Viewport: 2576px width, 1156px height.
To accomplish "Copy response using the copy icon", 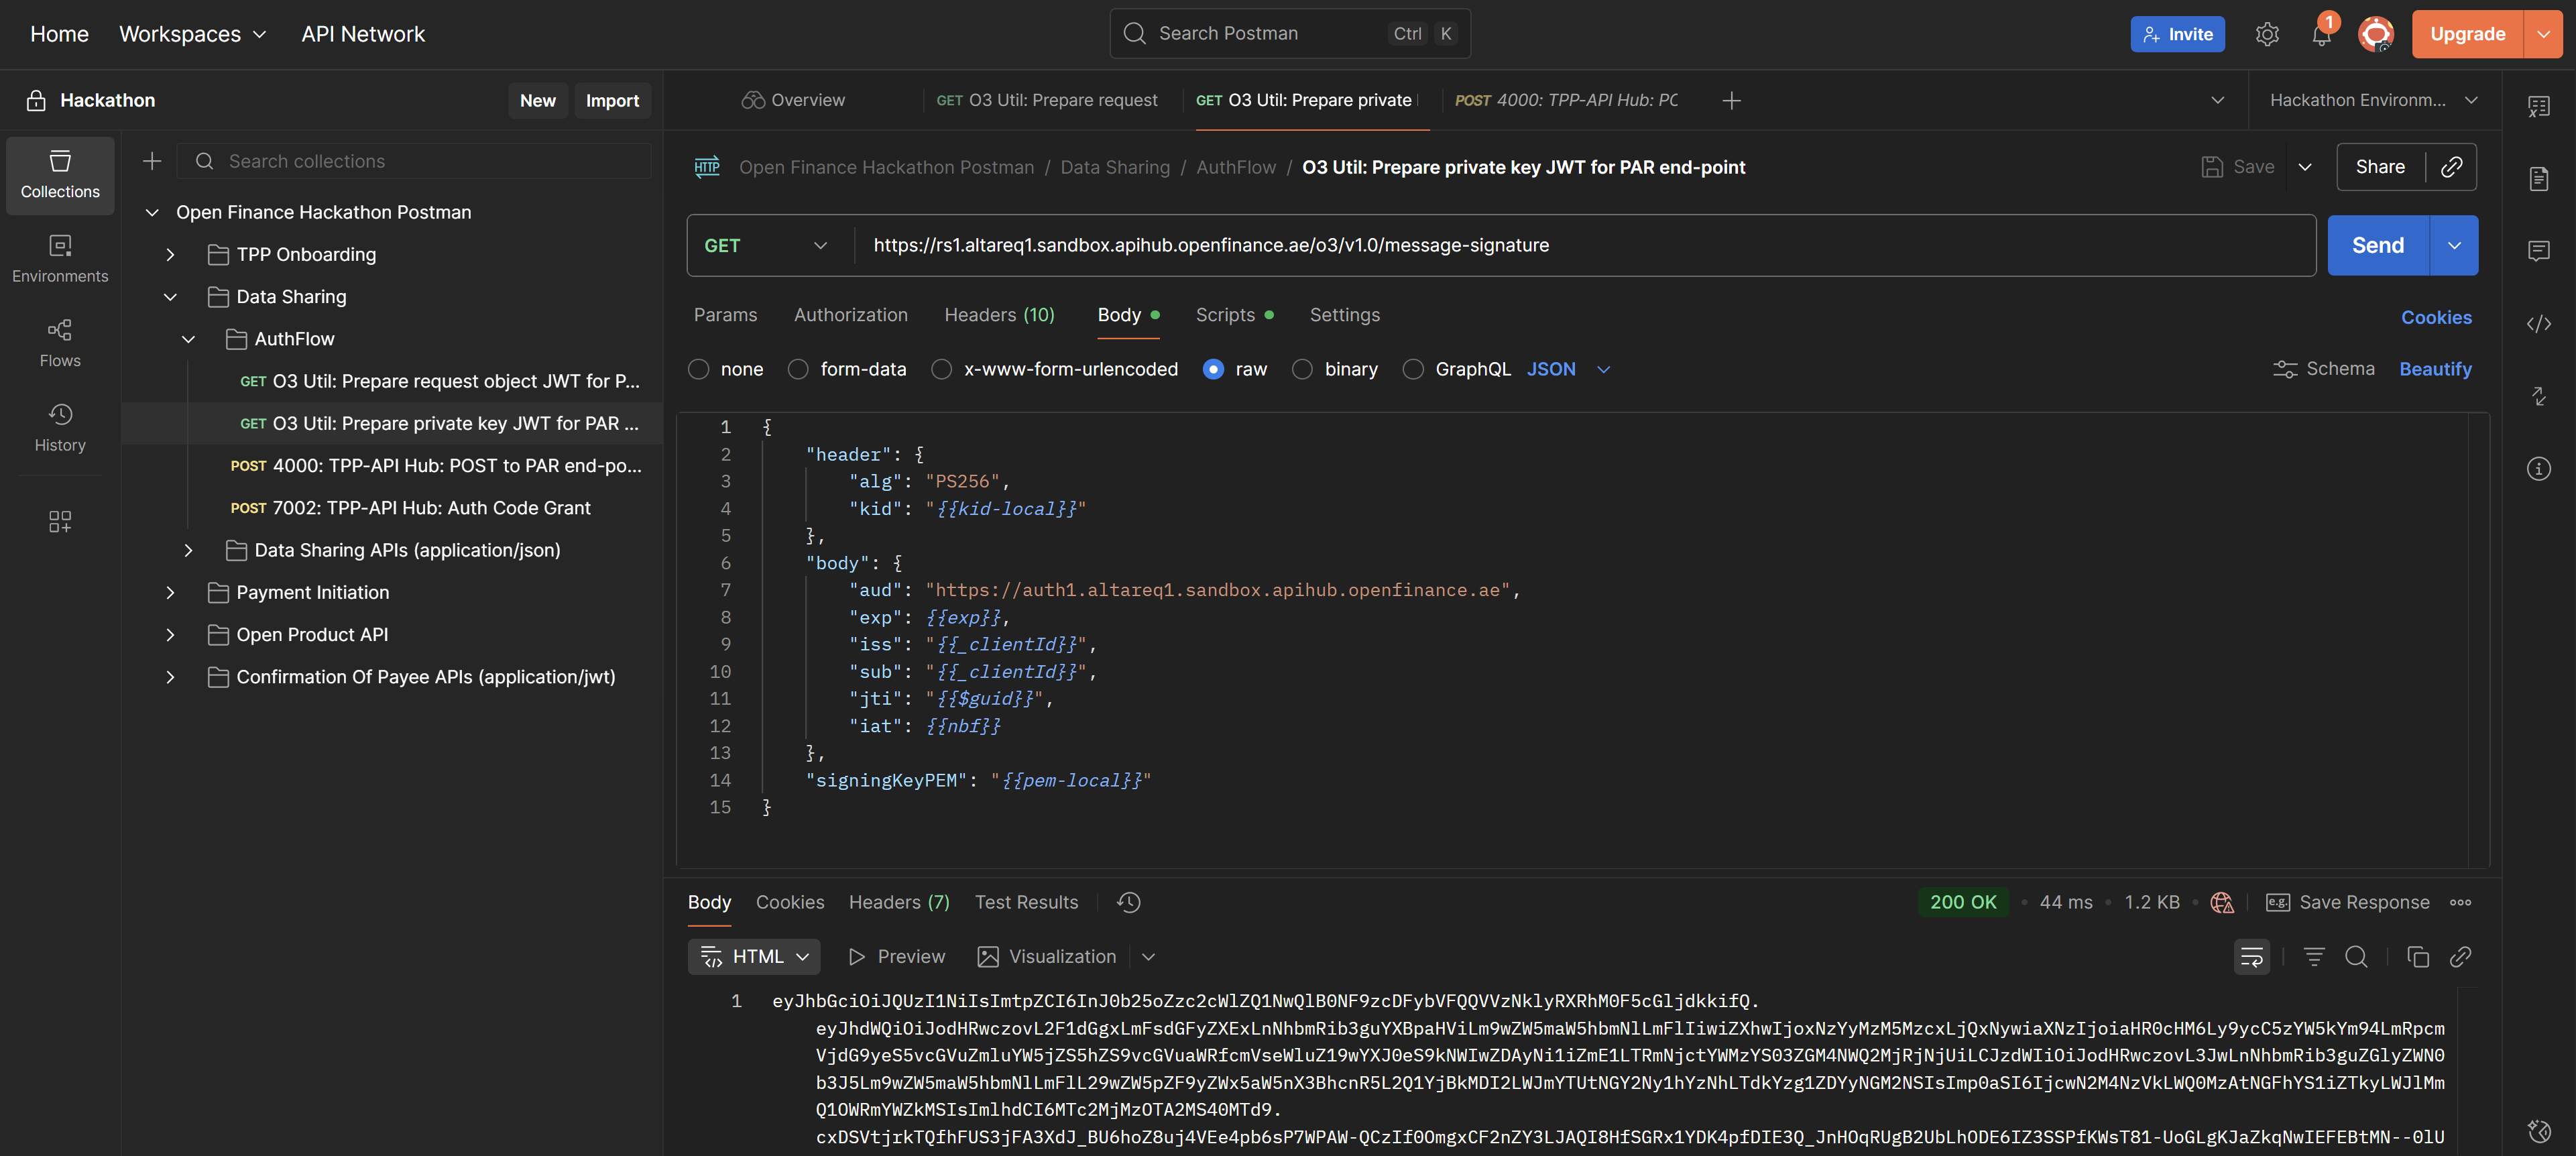I will click(2418, 957).
